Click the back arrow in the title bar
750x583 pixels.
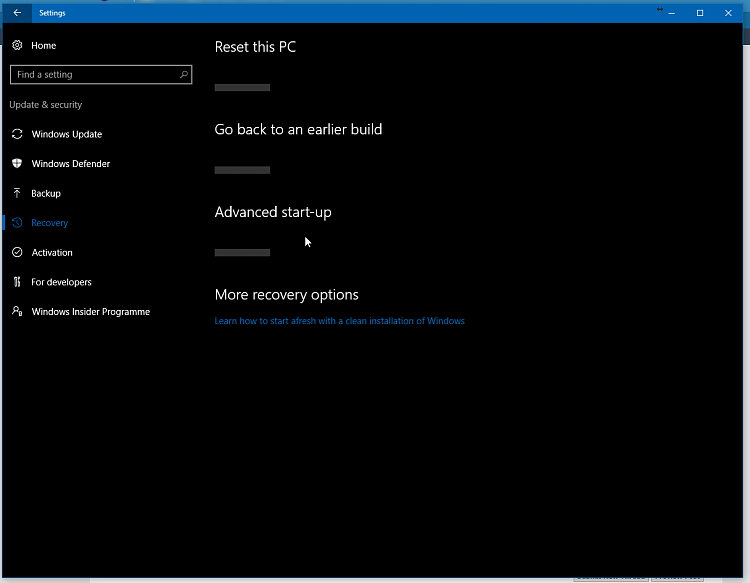pyautogui.click(x=17, y=13)
